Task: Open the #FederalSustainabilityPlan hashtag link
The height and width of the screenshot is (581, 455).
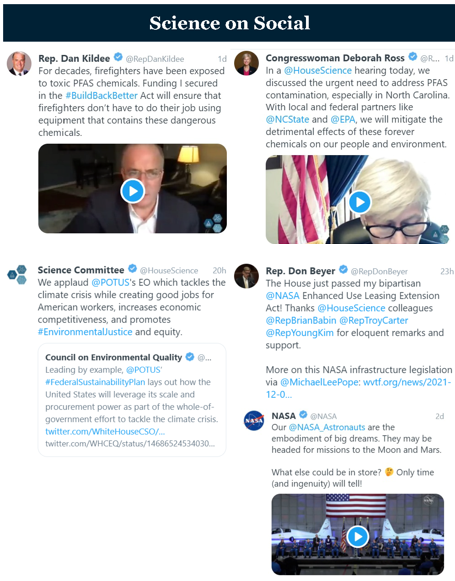Action: pyautogui.click(x=95, y=382)
